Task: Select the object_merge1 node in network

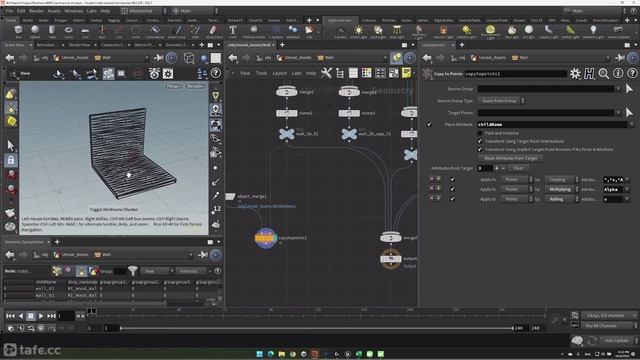Action: 231,196
